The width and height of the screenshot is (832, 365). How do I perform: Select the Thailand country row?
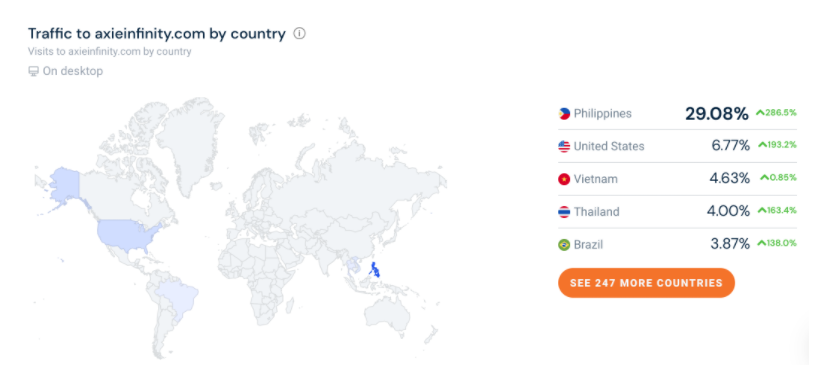tap(677, 212)
